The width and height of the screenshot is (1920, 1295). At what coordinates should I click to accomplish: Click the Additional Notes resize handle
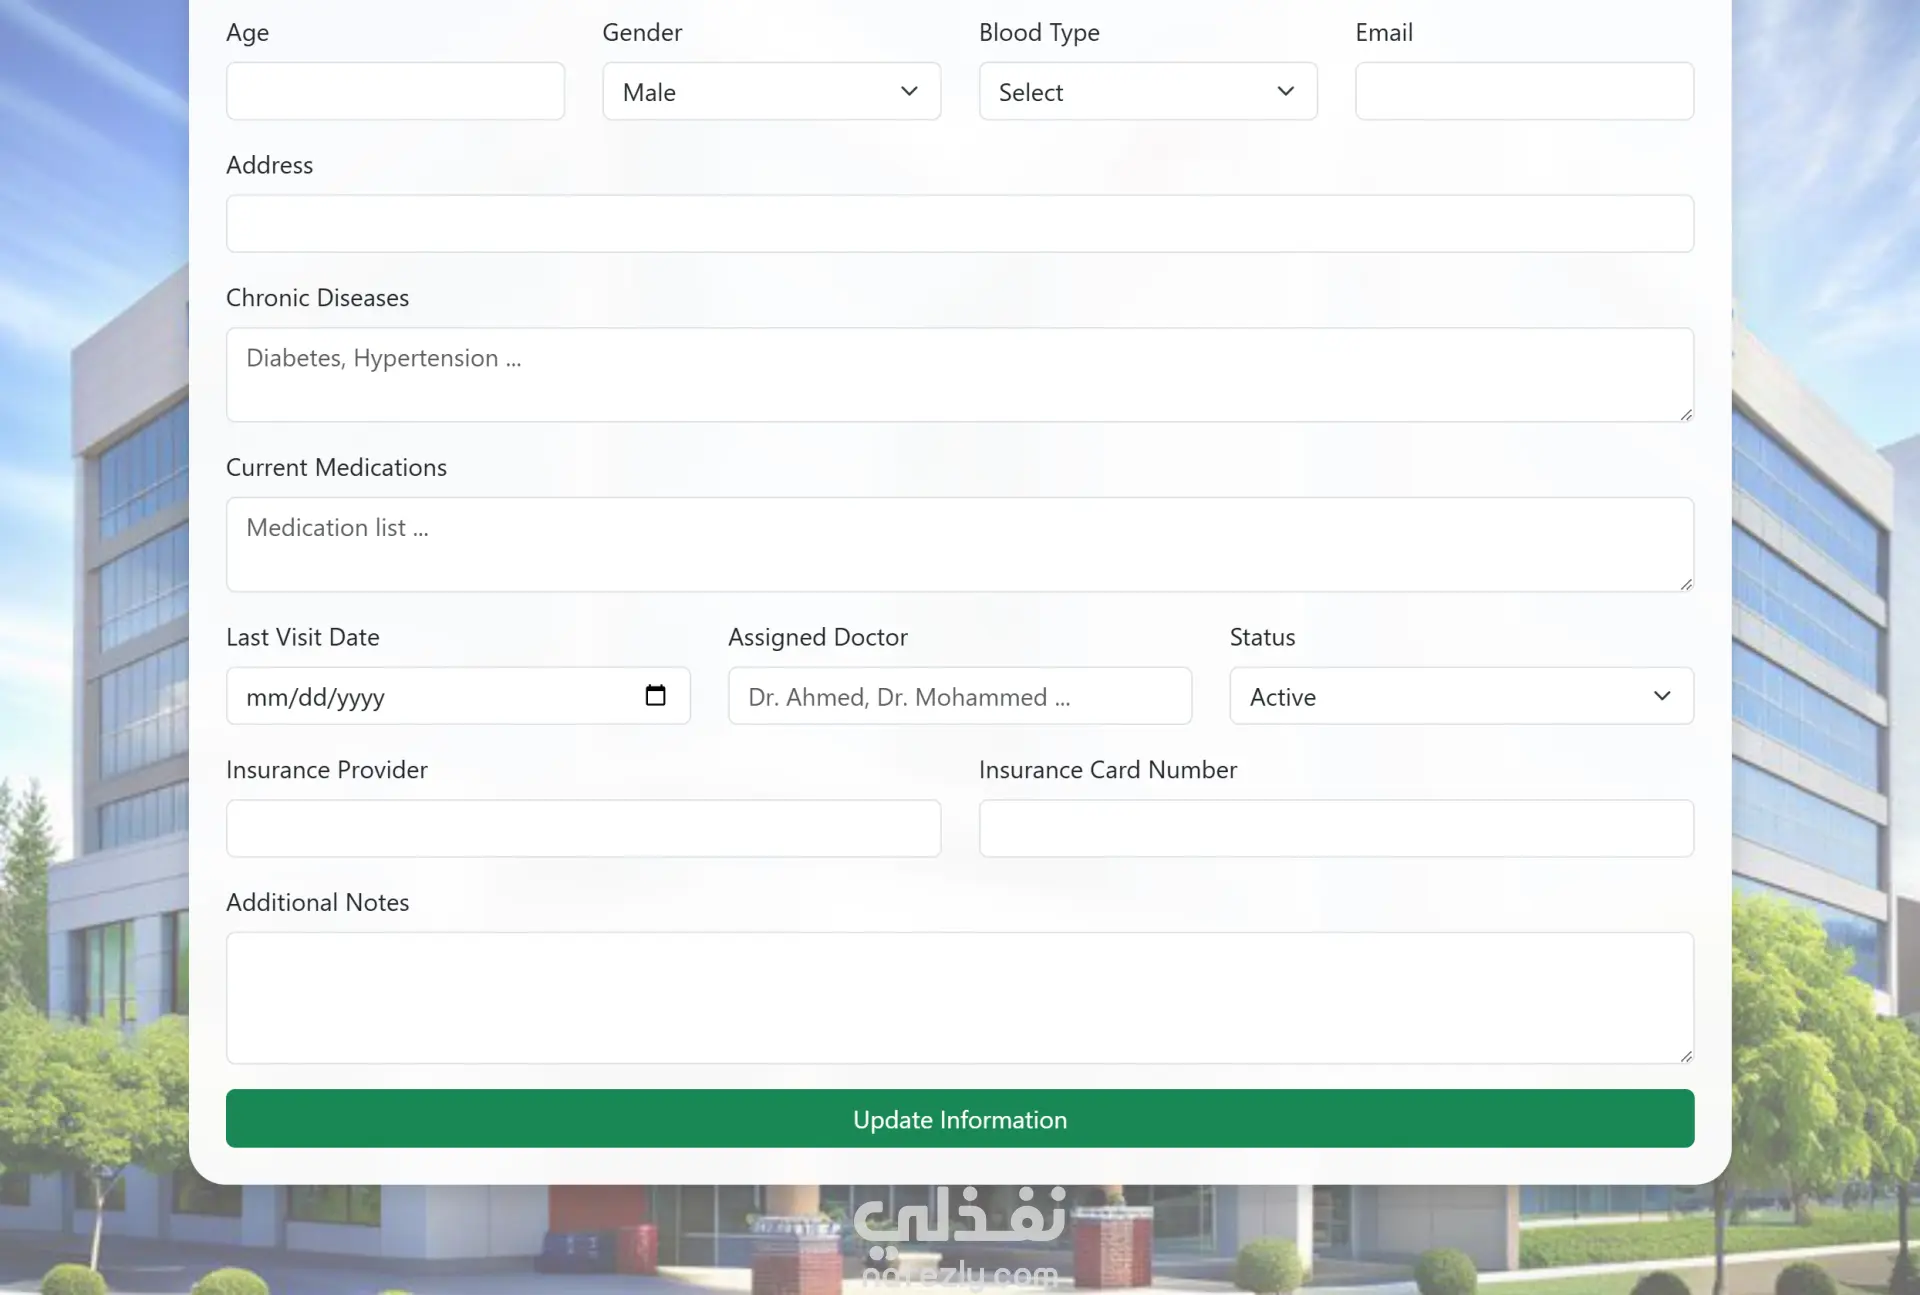pyautogui.click(x=1686, y=1056)
